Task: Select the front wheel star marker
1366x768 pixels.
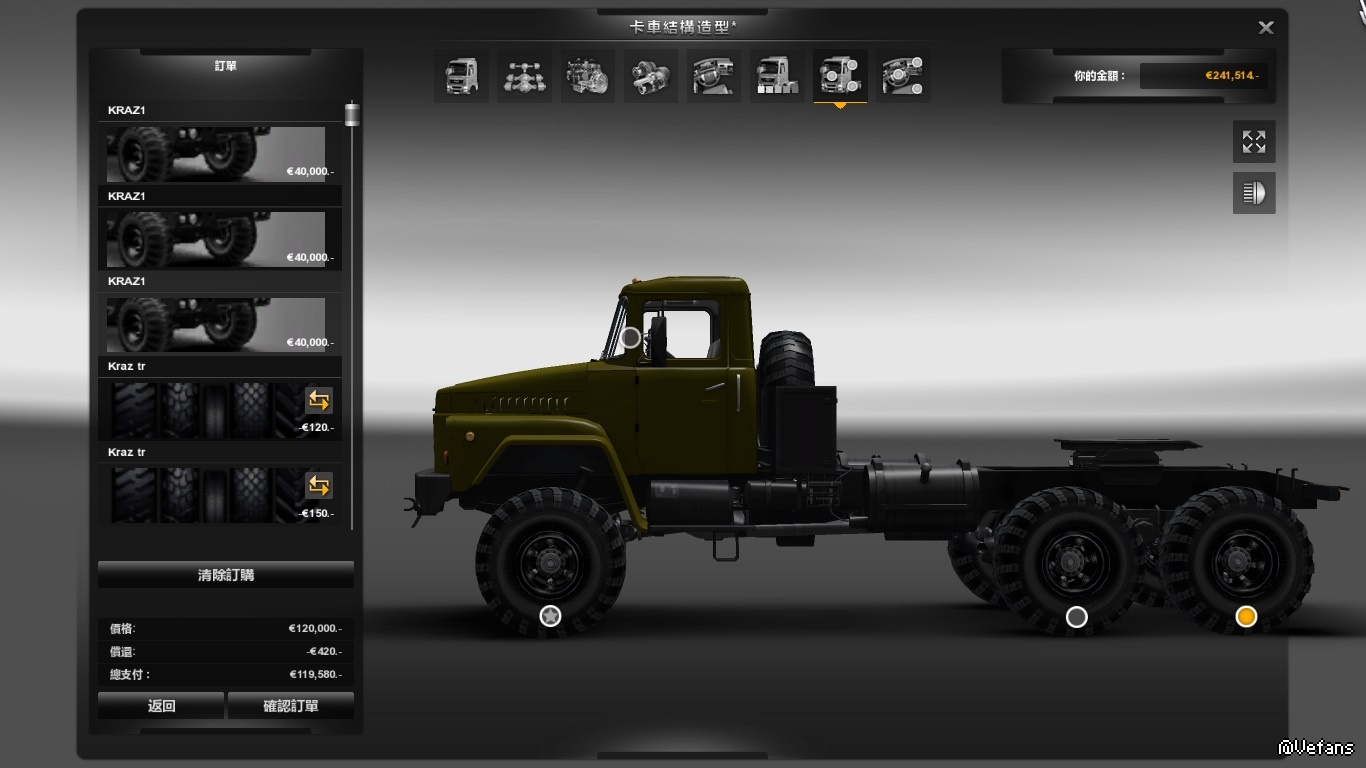Action: pyautogui.click(x=550, y=616)
